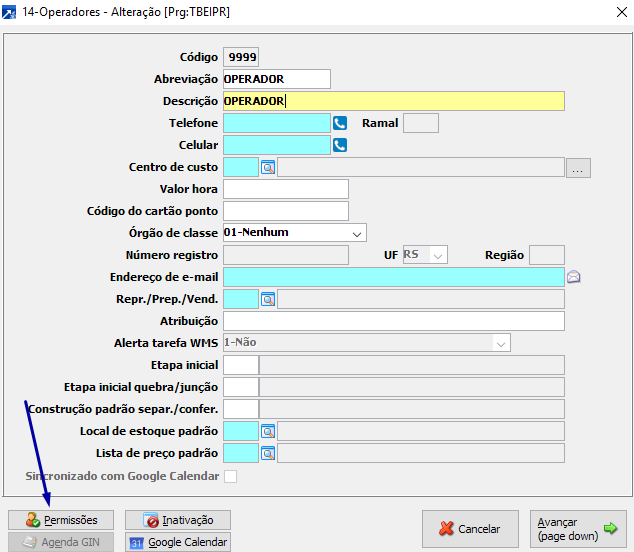Open the Google Calendar button
Viewport: 634px width, 552px height.
(177, 542)
